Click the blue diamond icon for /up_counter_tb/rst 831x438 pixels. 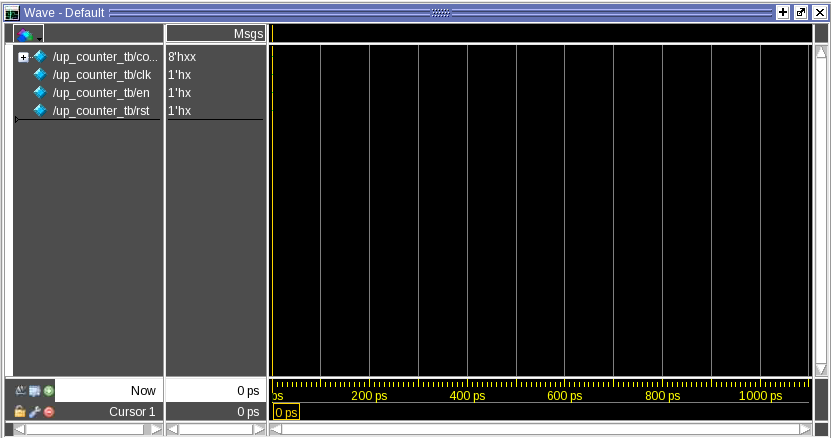[x=40, y=110]
